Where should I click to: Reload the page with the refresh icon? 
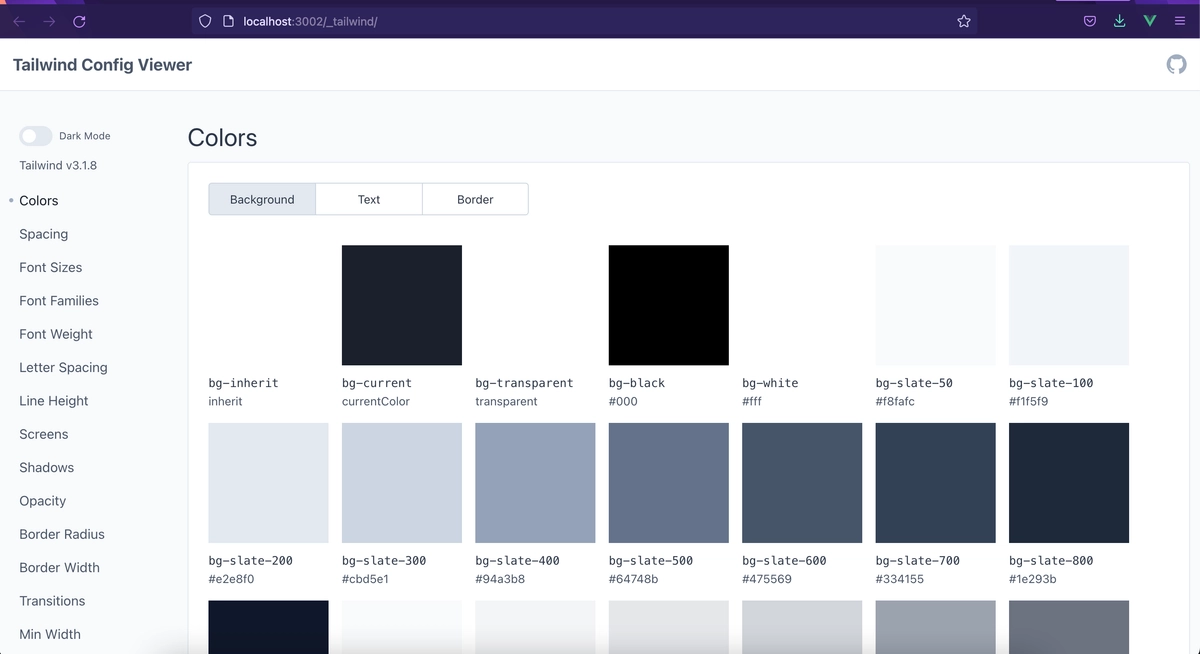(79, 20)
